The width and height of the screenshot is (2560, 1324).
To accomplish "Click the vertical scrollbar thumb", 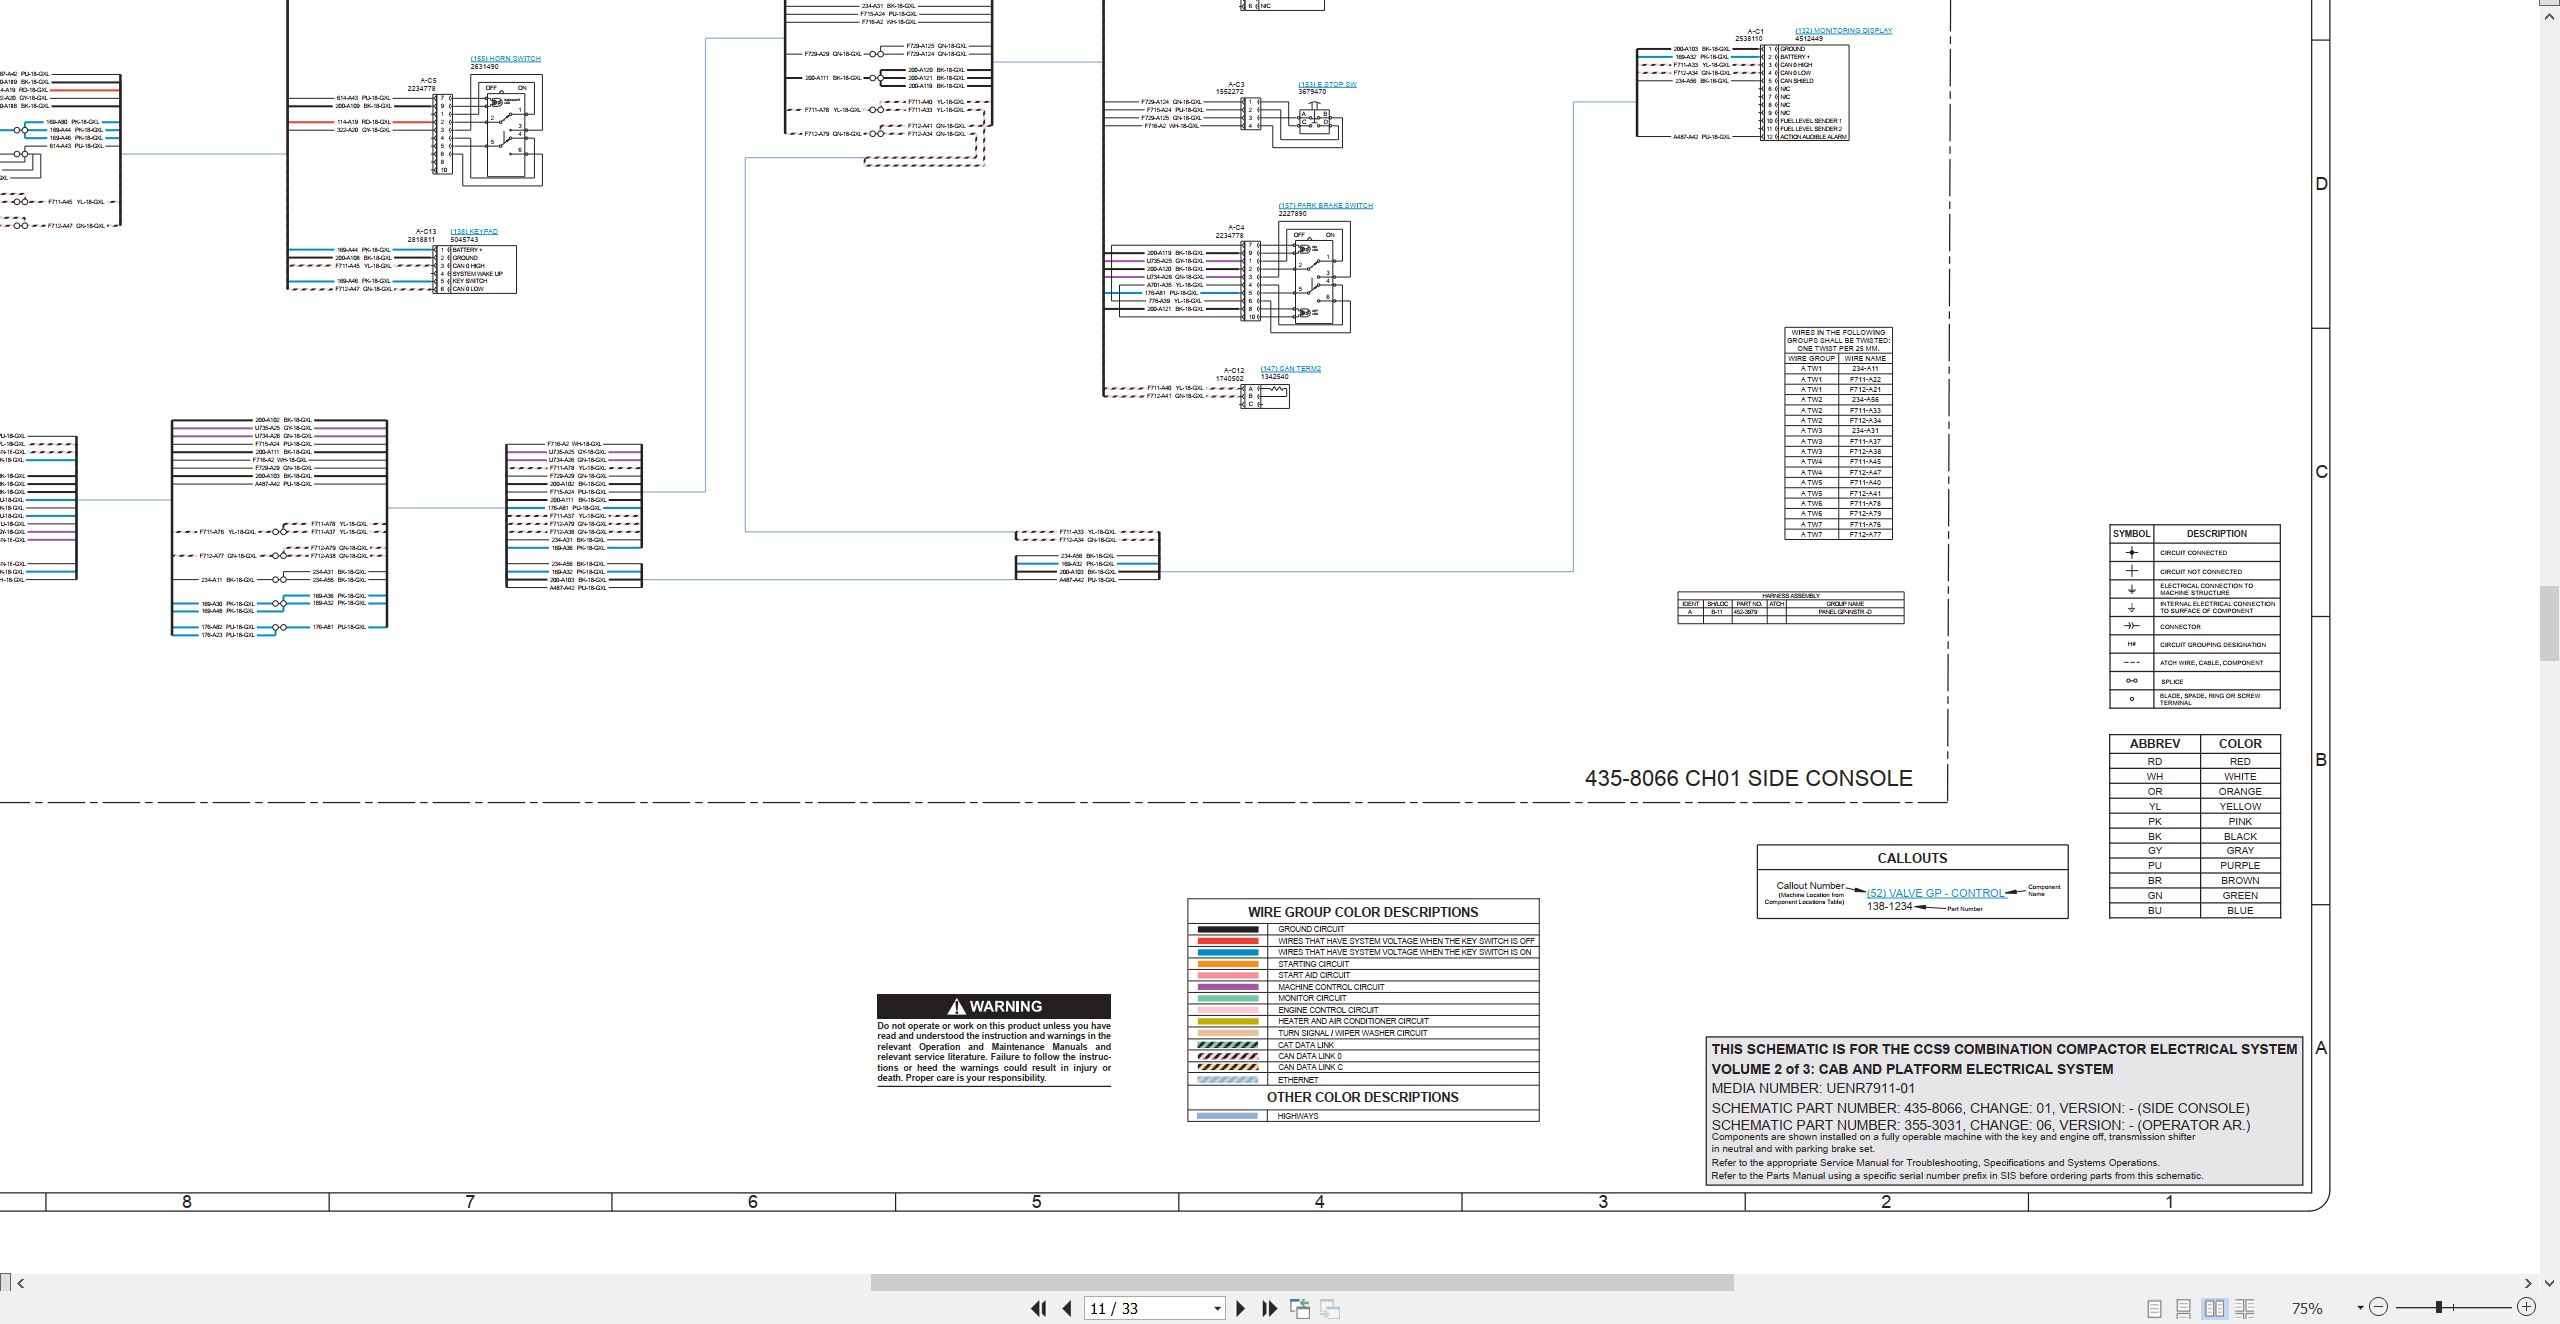I will pos(2550,624).
